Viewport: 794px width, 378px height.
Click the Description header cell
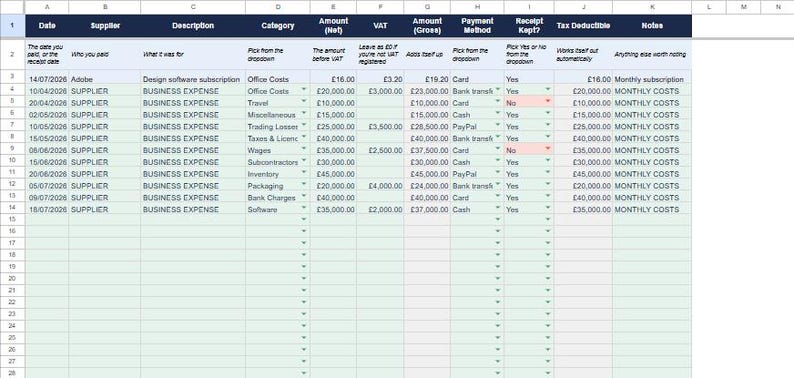[x=193, y=26]
